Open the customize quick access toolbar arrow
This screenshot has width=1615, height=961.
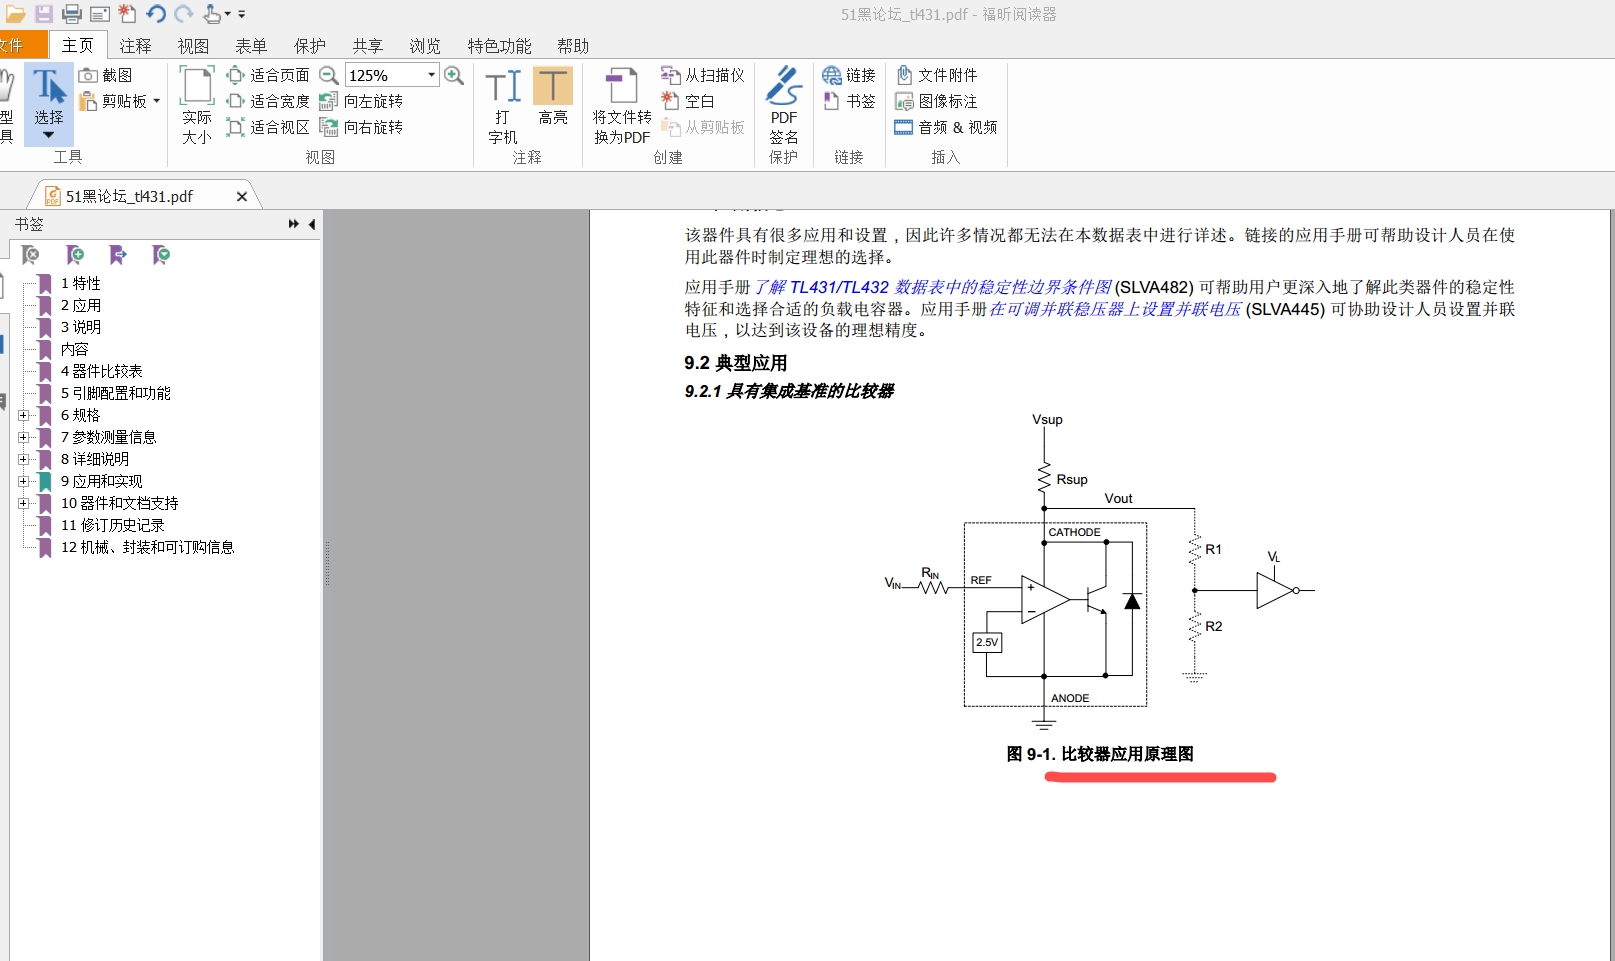point(241,14)
